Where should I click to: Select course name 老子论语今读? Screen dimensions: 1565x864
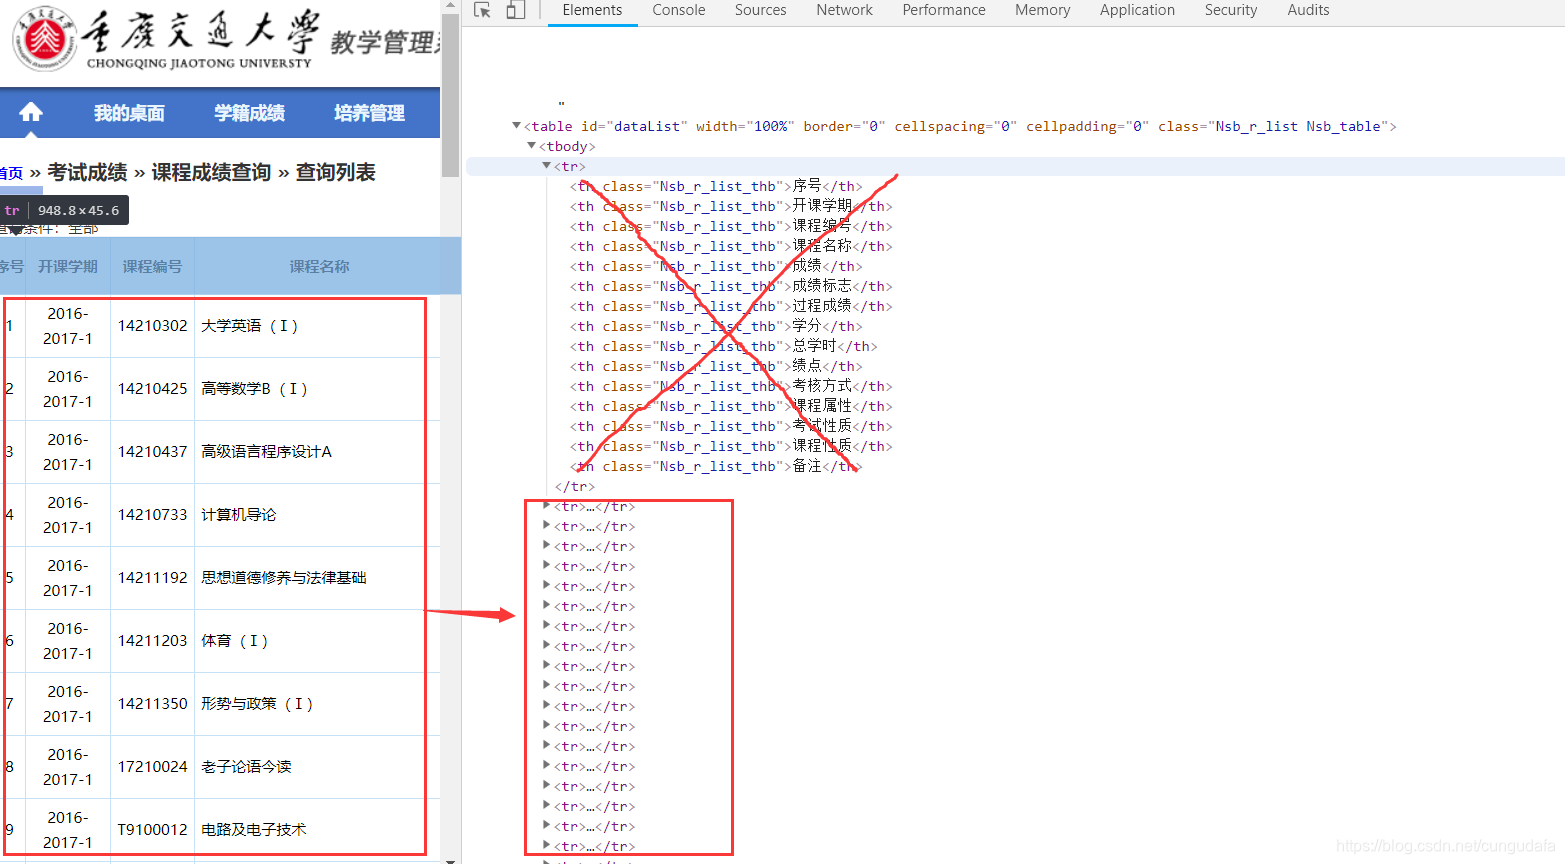point(246,767)
